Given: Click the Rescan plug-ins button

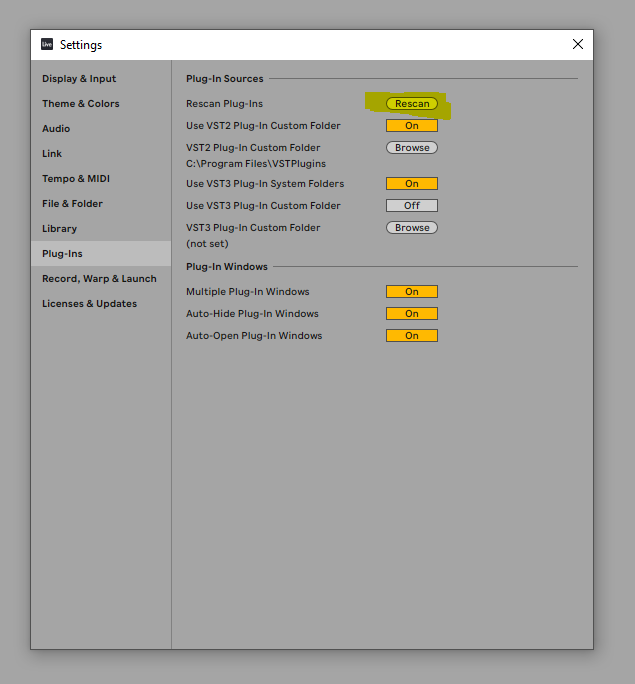Looking at the screenshot, I should pos(412,103).
